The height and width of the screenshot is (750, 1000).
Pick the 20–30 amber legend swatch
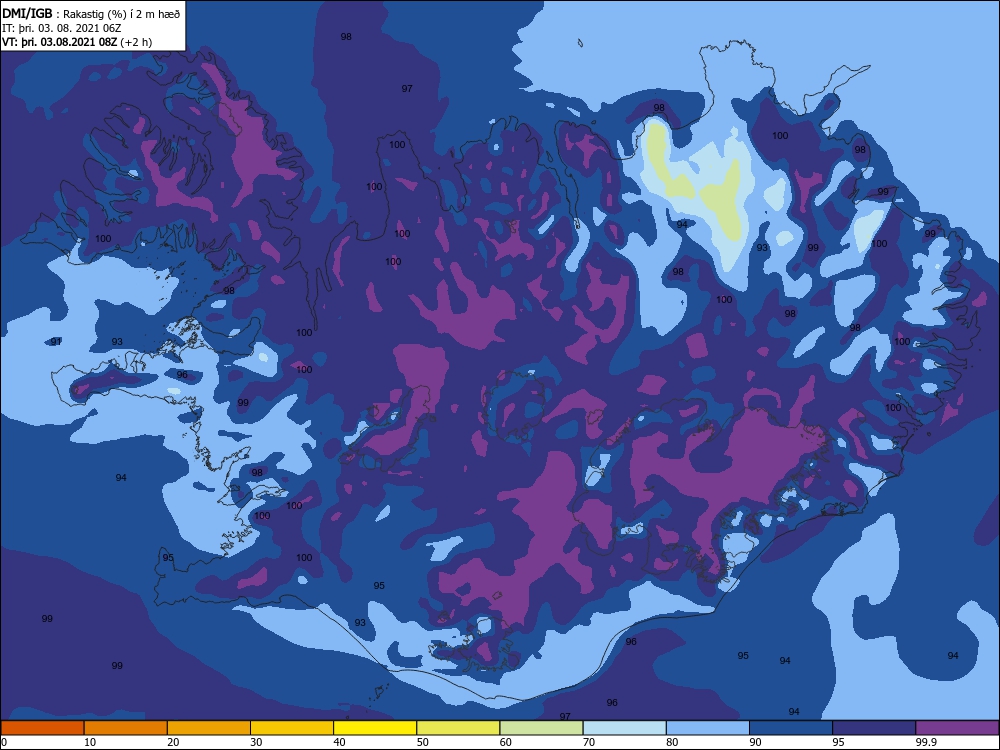tap(209, 728)
